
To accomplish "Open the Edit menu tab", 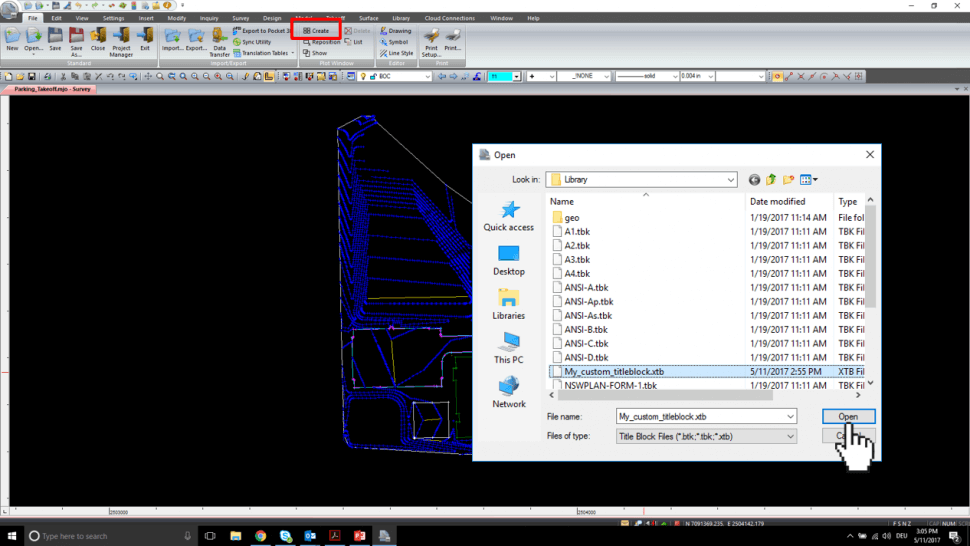I will point(56,19).
